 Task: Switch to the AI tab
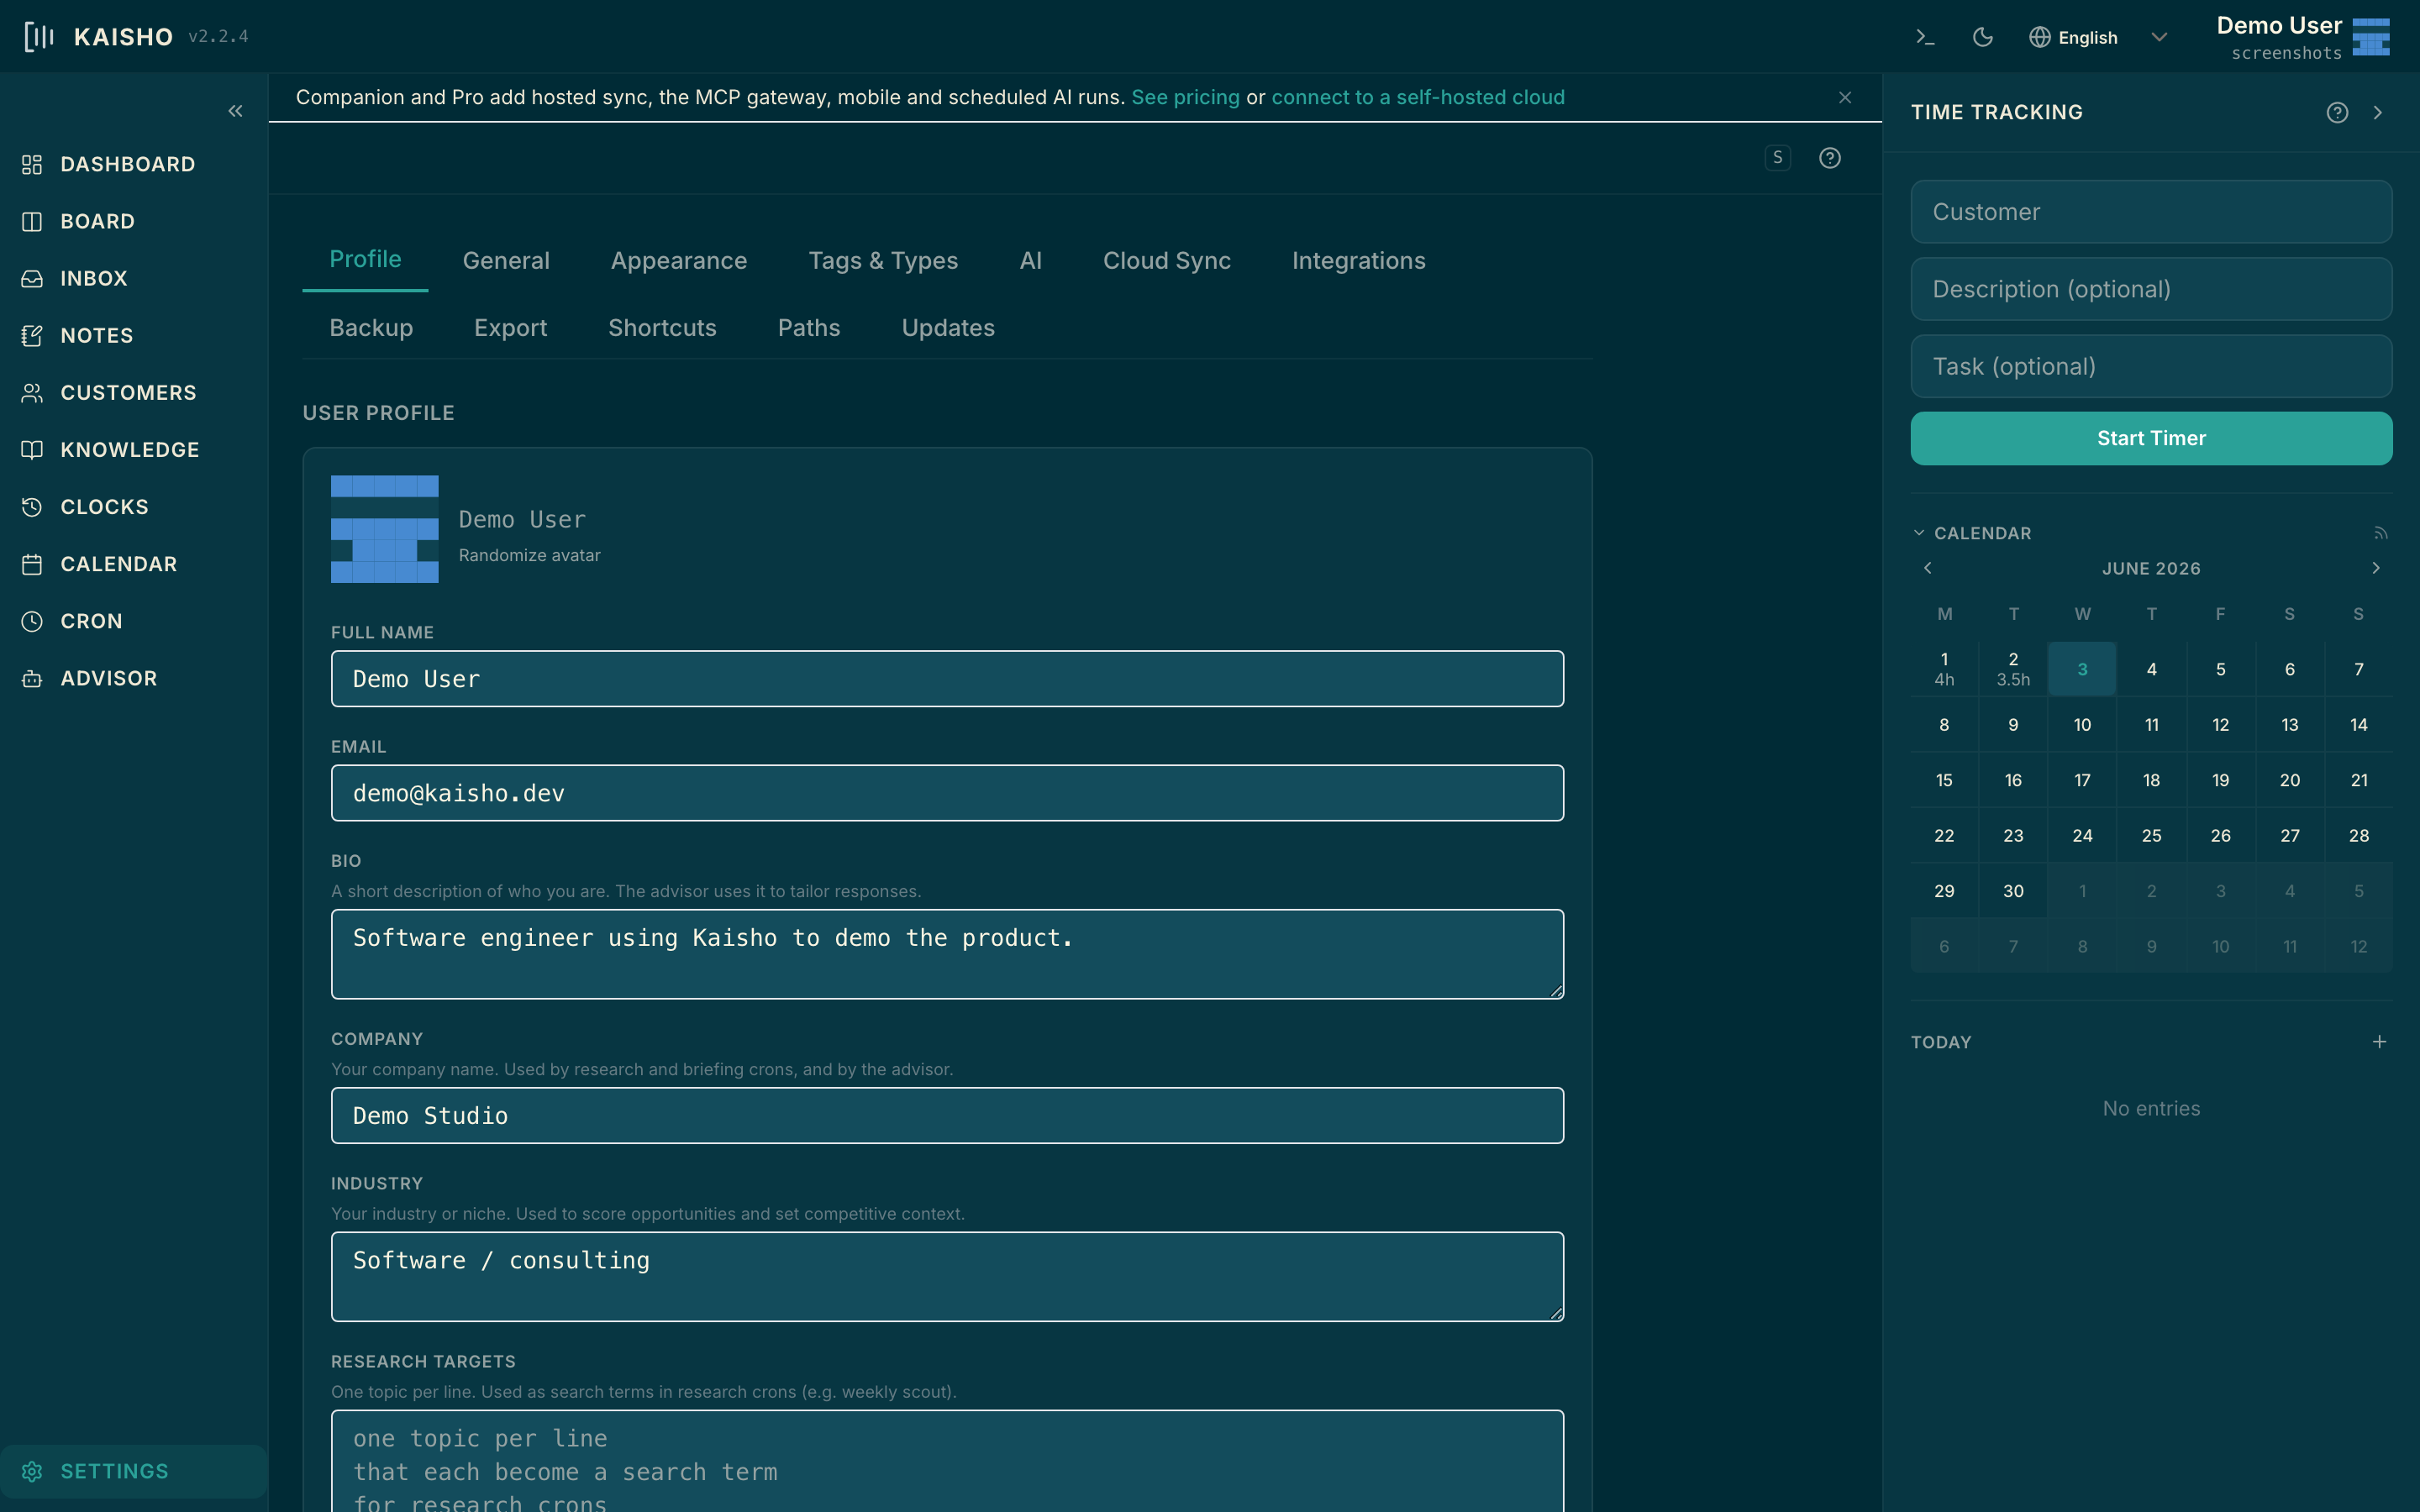pos(1030,261)
